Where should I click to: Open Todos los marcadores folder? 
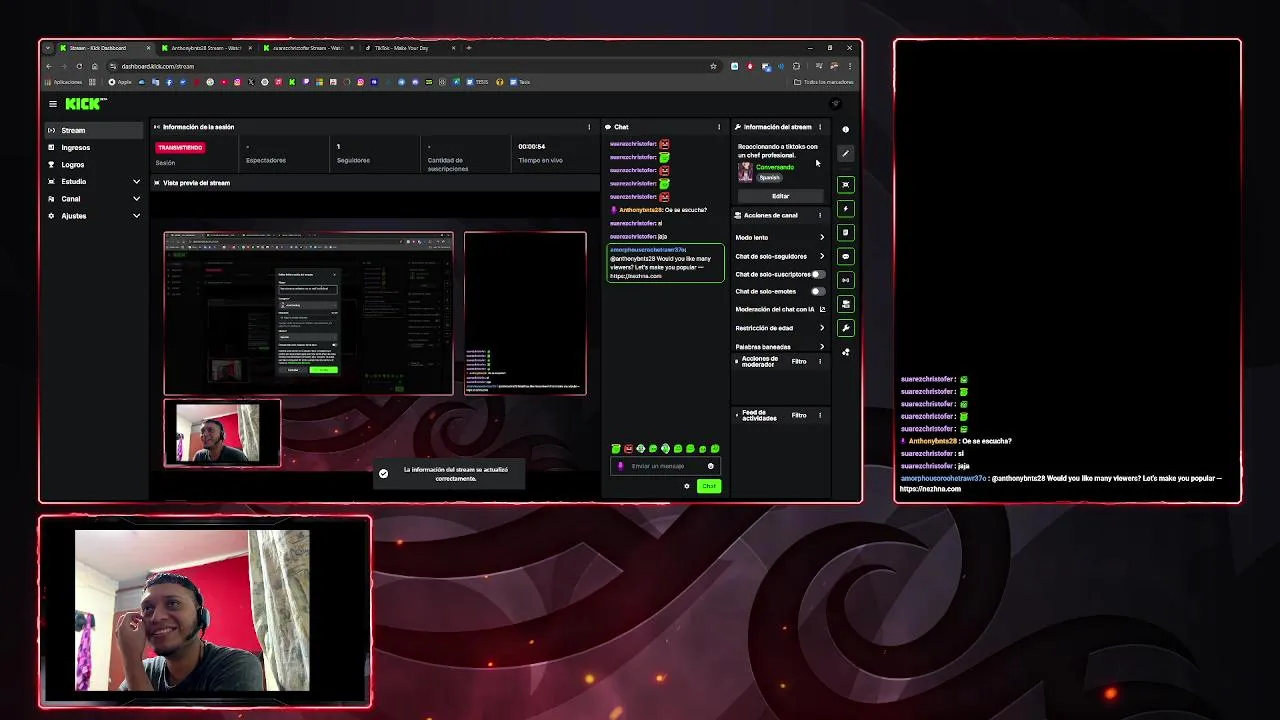tap(824, 82)
